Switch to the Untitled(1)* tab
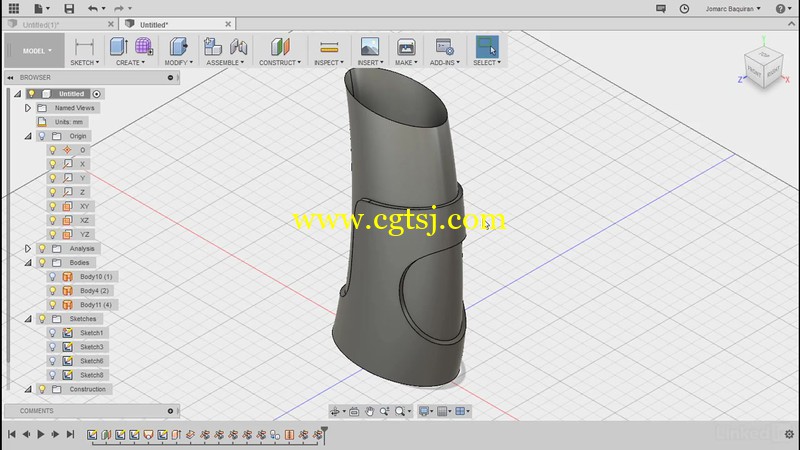The height and width of the screenshot is (450, 800). pyautogui.click(x=41, y=24)
